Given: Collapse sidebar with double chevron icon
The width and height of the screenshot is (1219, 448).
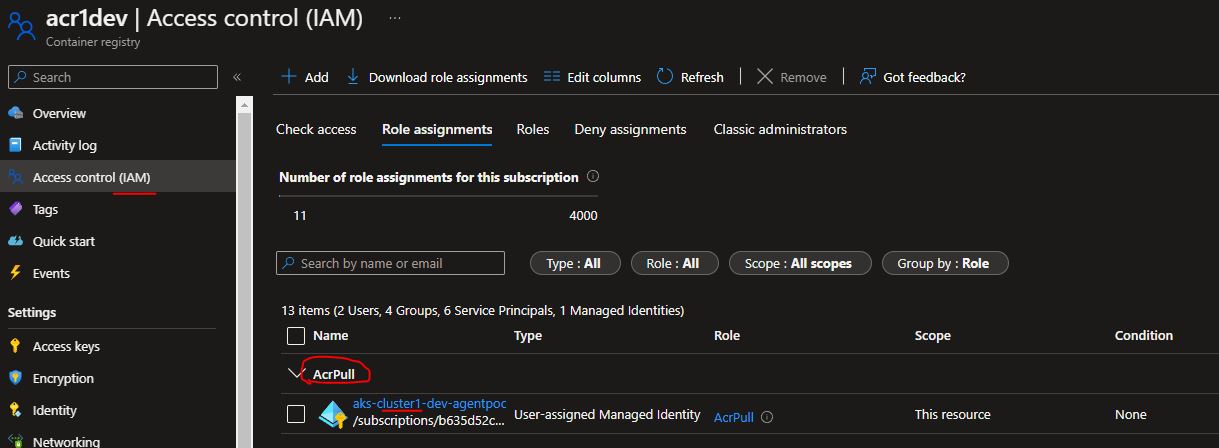Looking at the screenshot, I should (x=237, y=77).
